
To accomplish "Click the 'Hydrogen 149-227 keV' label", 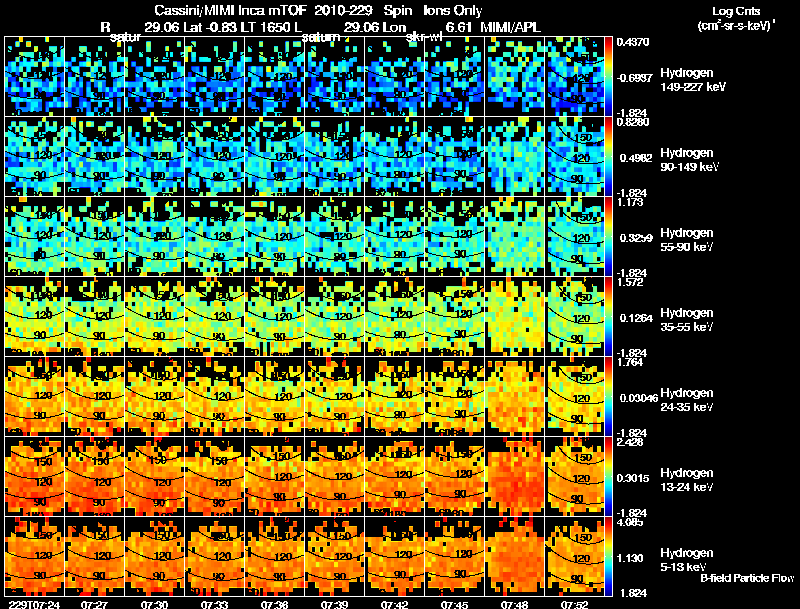I will [x=692, y=80].
